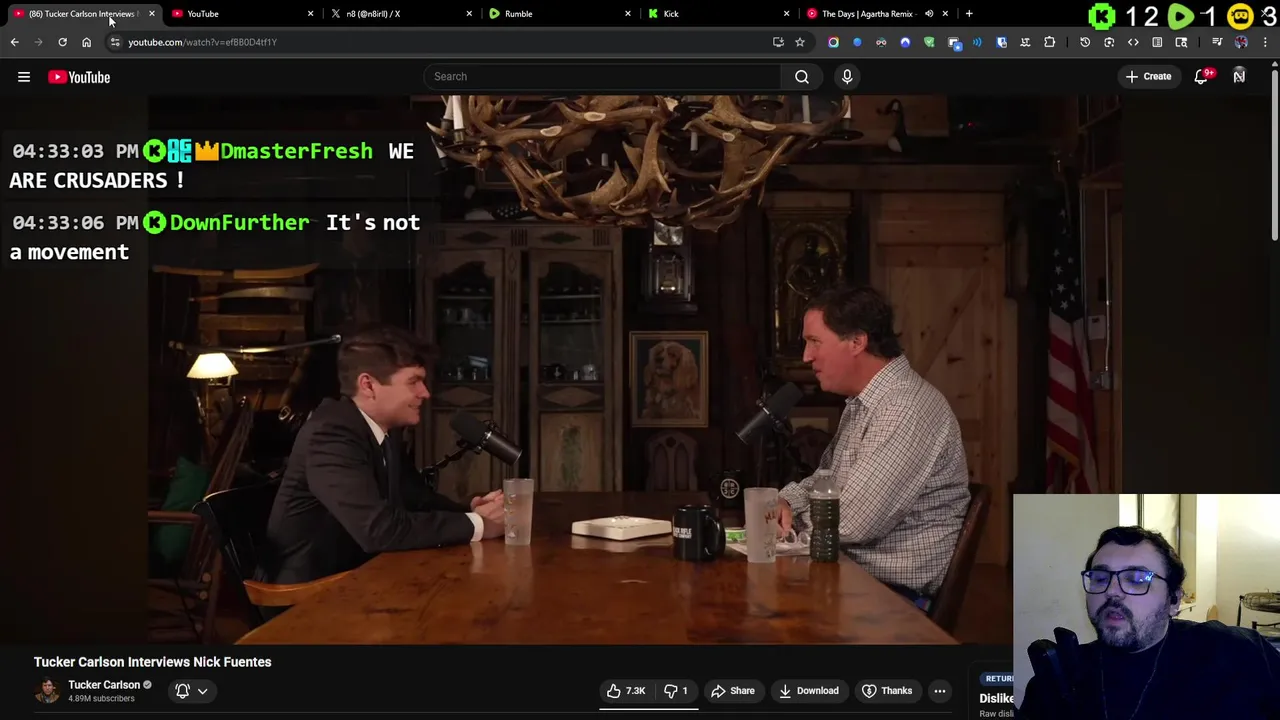Click the address bar URL youtube.com/watch
The height and width of the screenshot is (720, 1280).
coord(202,42)
